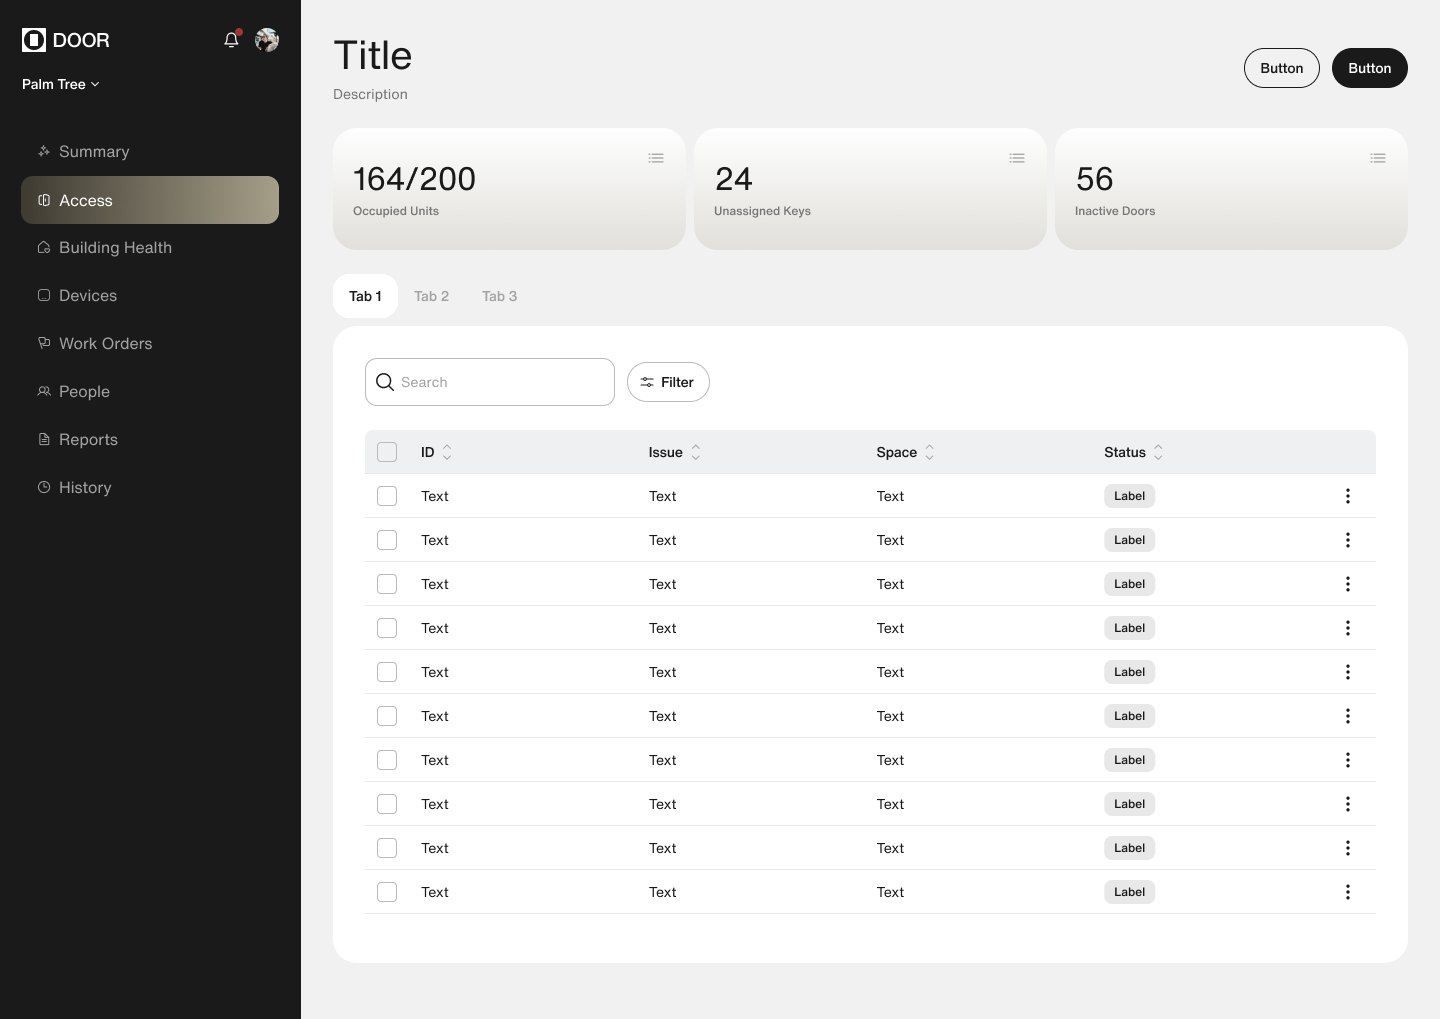Open the three-dot menu of the first row
The height and width of the screenshot is (1019, 1440).
pos(1348,496)
